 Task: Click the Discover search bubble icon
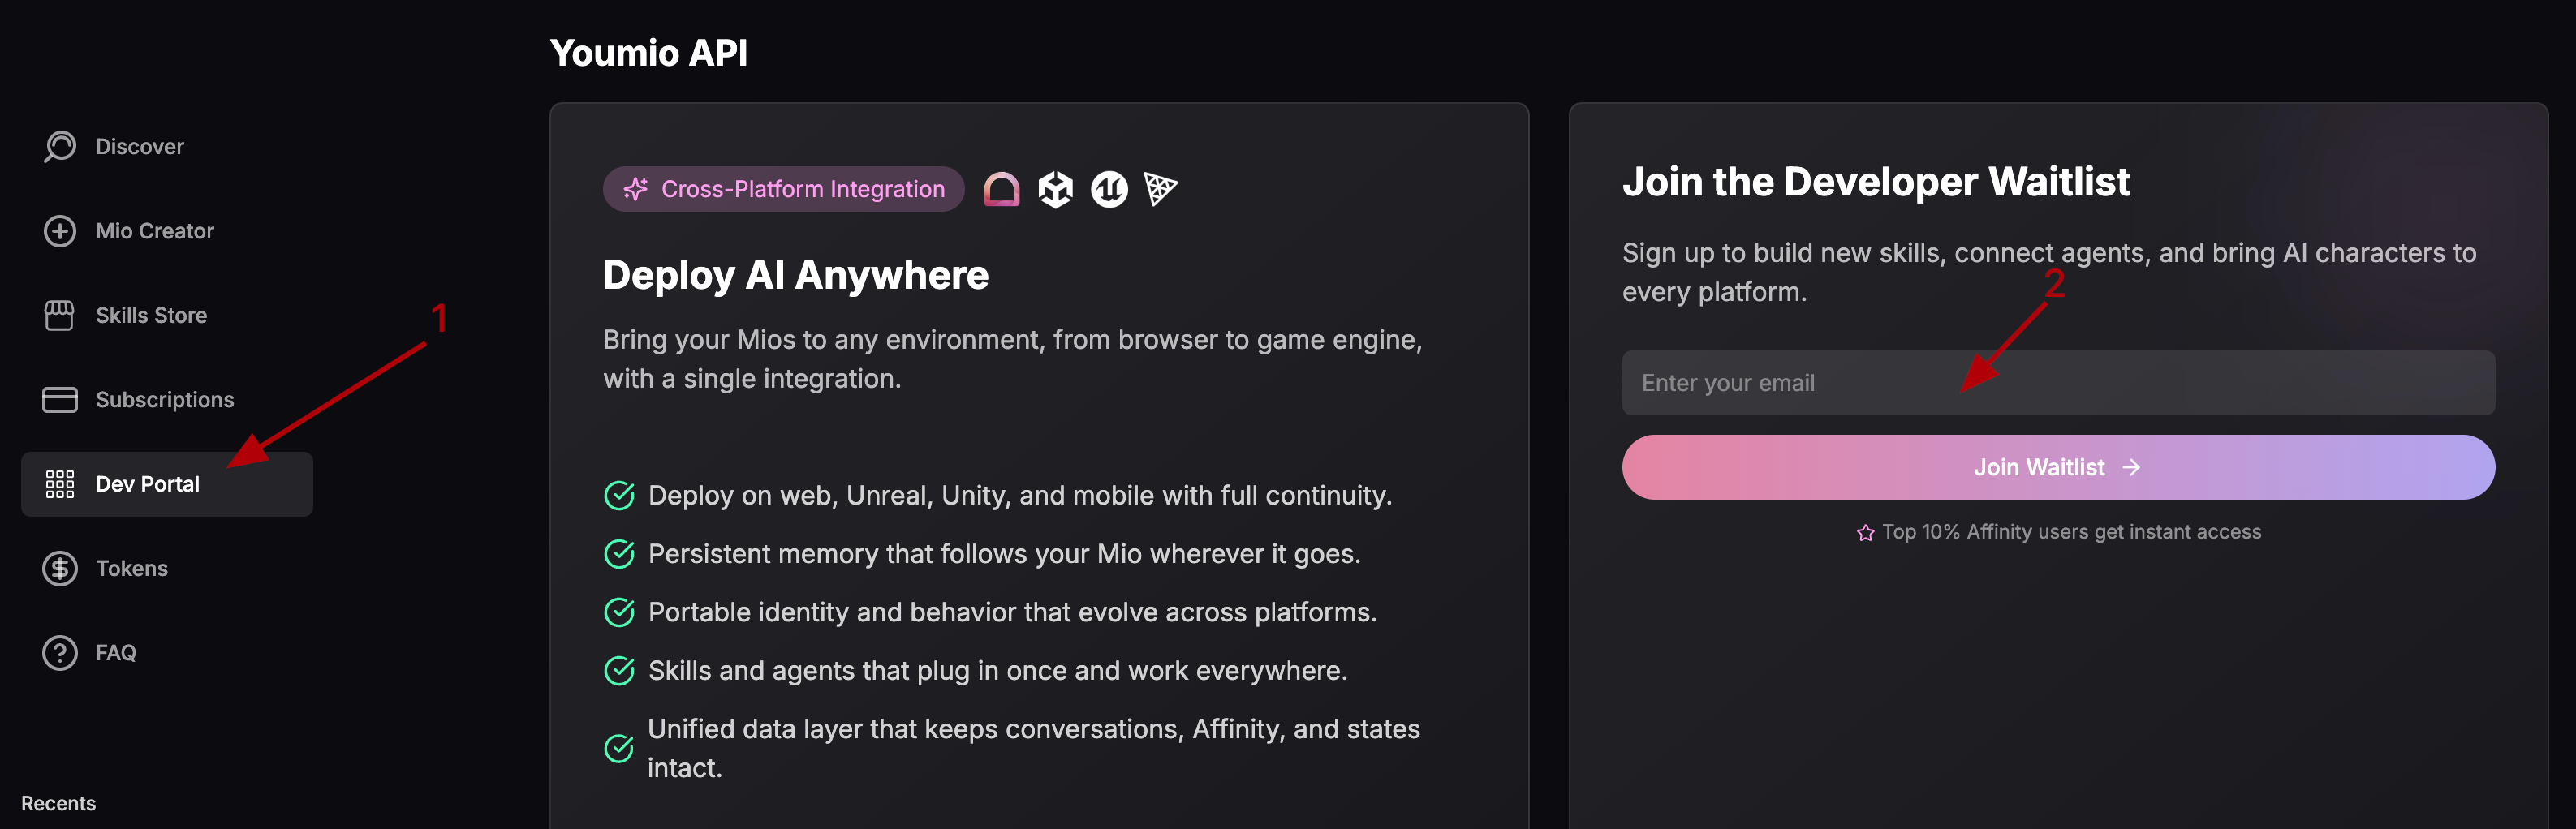[60, 147]
